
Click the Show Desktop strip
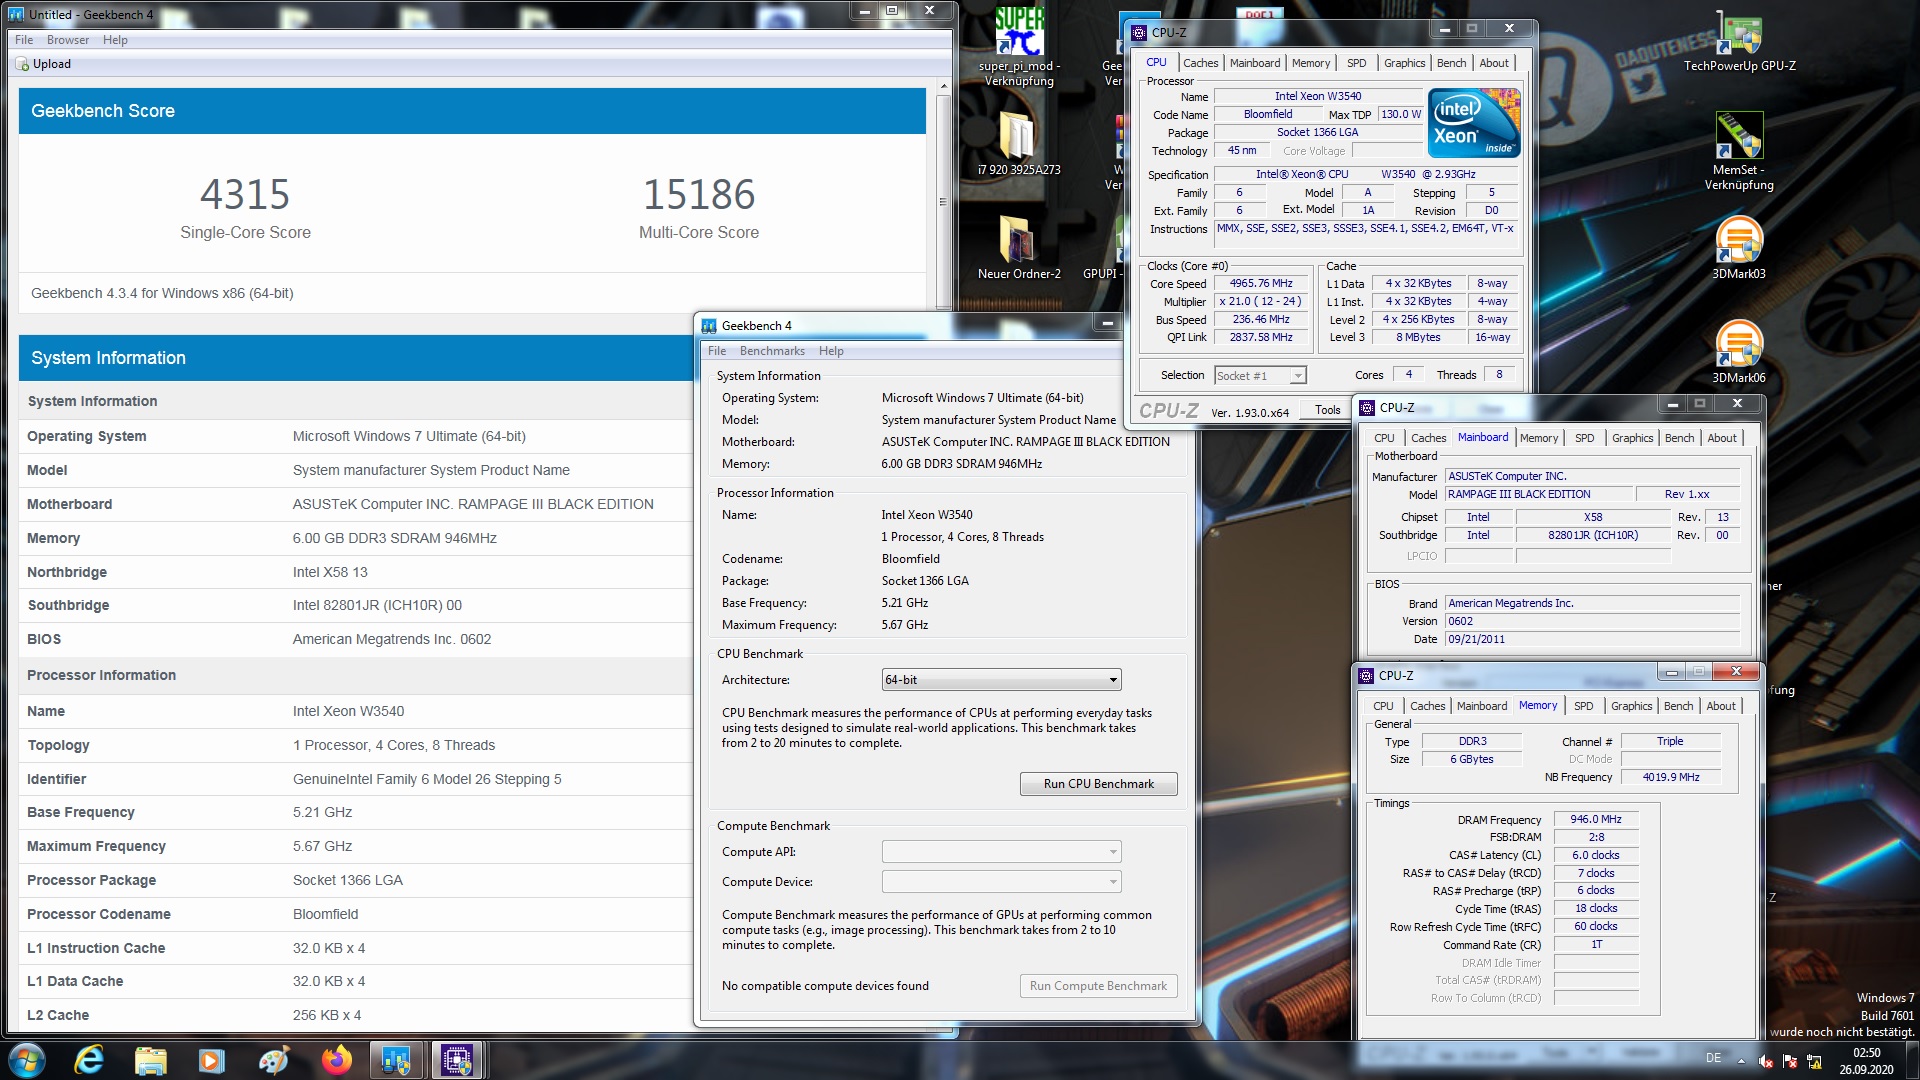point(1913,1060)
